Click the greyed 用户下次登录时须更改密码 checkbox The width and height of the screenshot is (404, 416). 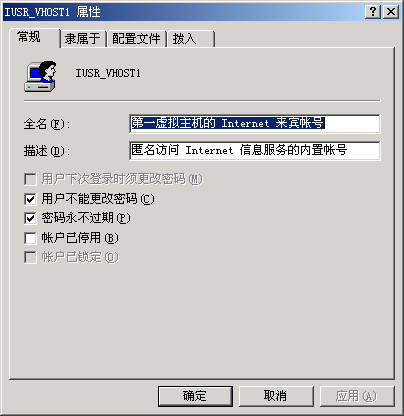click(x=30, y=179)
